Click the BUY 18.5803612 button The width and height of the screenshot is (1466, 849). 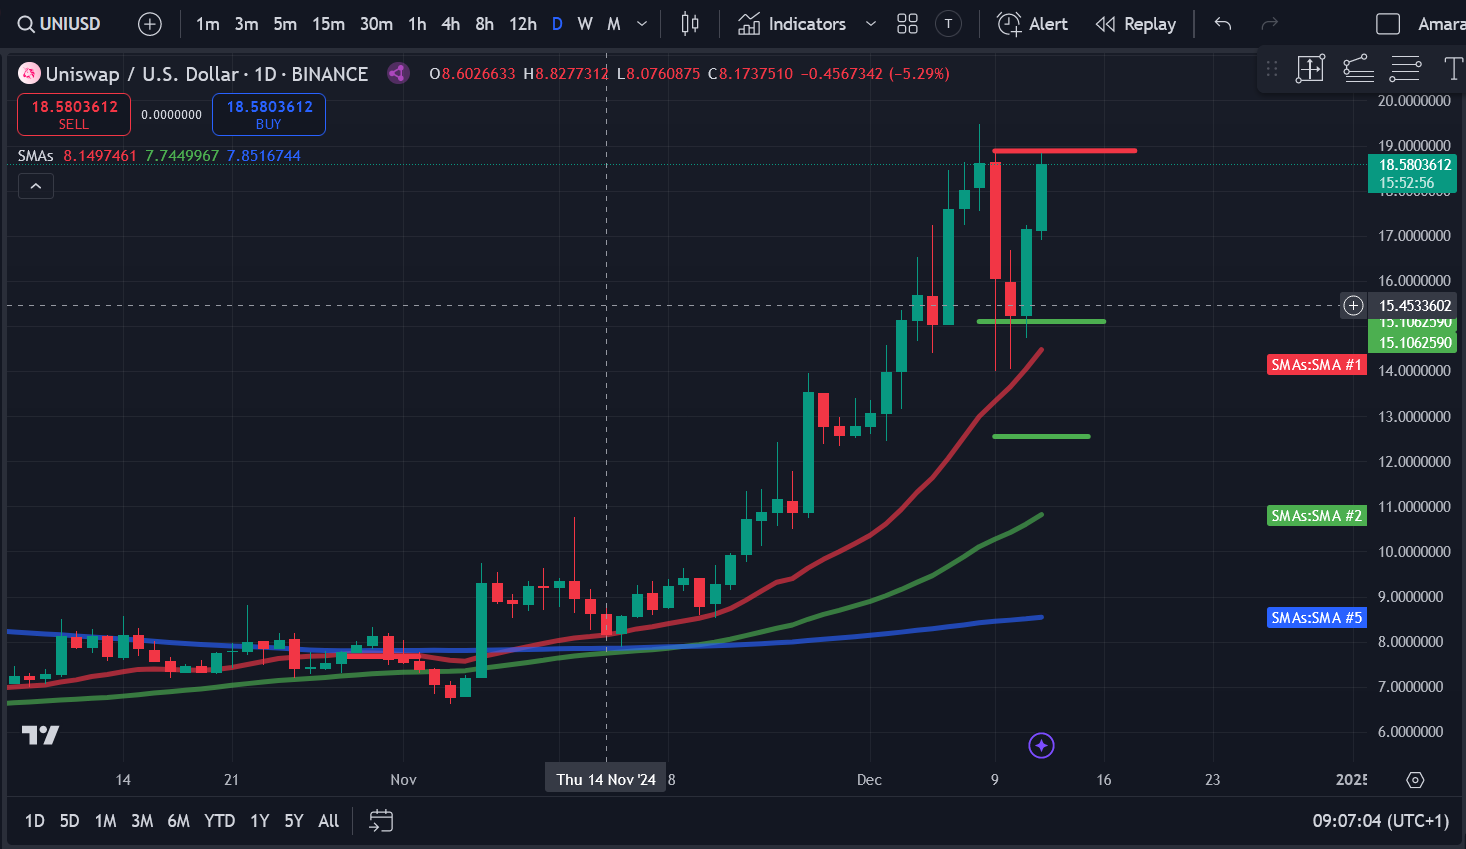pyautogui.click(x=269, y=115)
